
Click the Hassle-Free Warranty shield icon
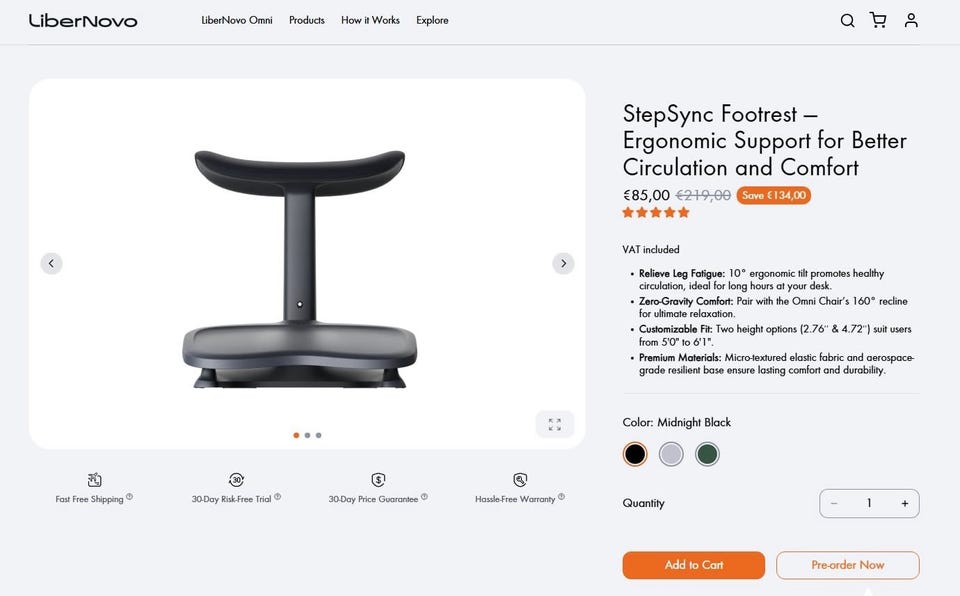(x=519, y=480)
